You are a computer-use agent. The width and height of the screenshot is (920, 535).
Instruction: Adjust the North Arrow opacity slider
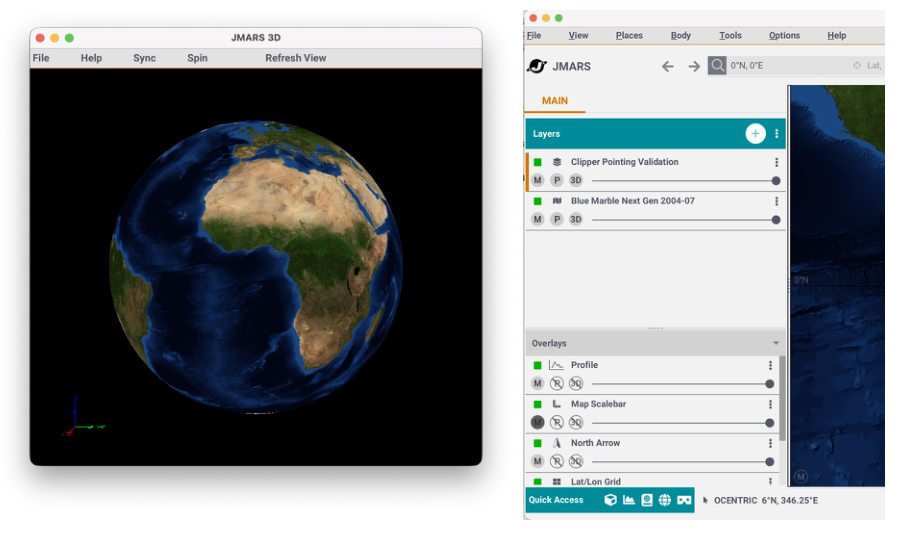pyautogui.click(x=683, y=462)
